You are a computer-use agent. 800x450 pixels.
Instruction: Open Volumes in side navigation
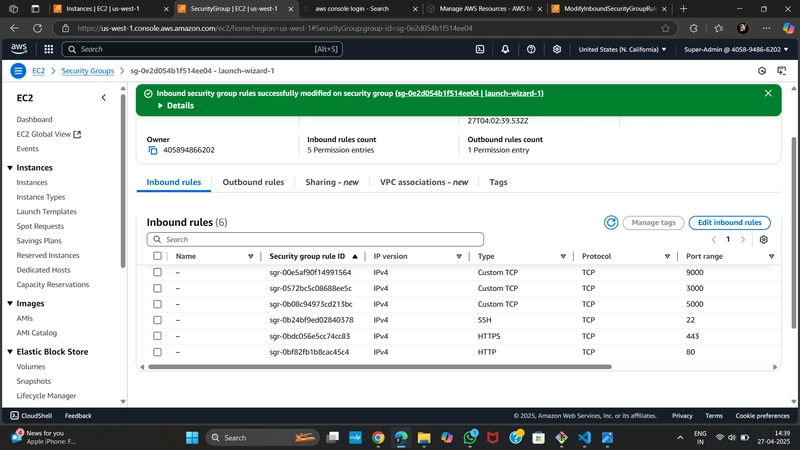coord(31,367)
